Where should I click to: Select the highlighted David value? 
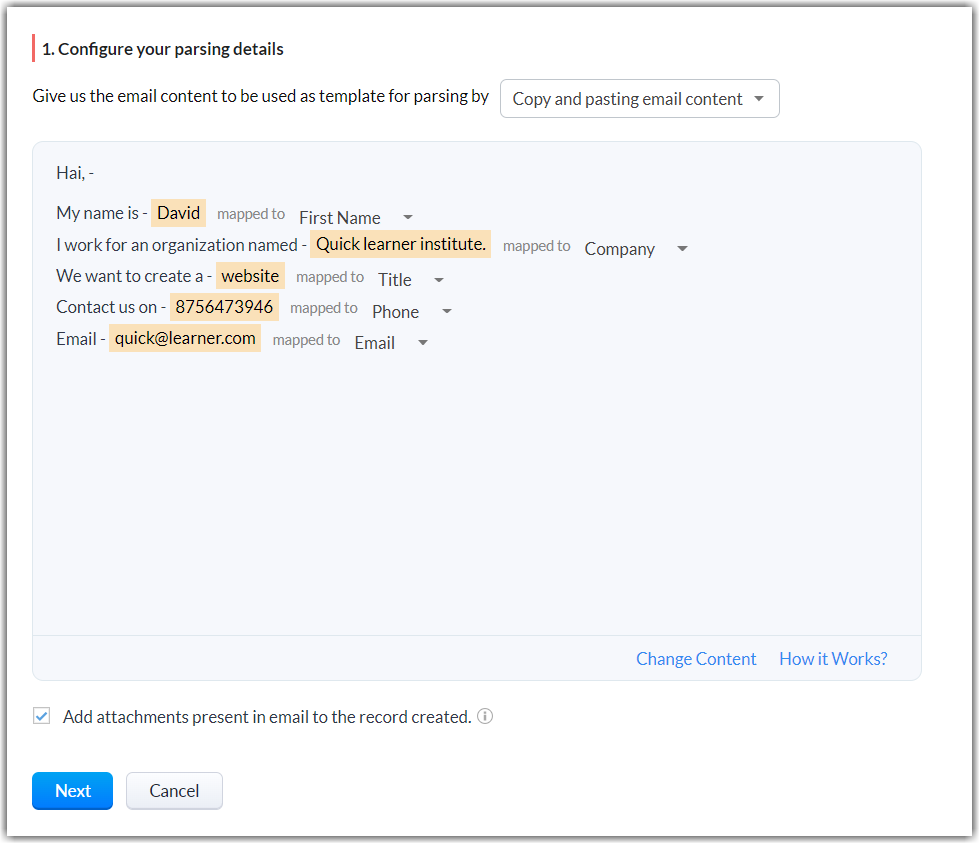(178, 213)
